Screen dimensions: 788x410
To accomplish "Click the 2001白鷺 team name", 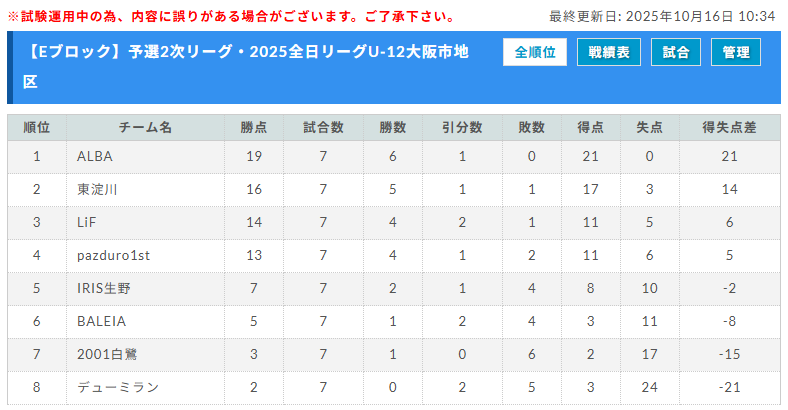I will tap(104, 354).
